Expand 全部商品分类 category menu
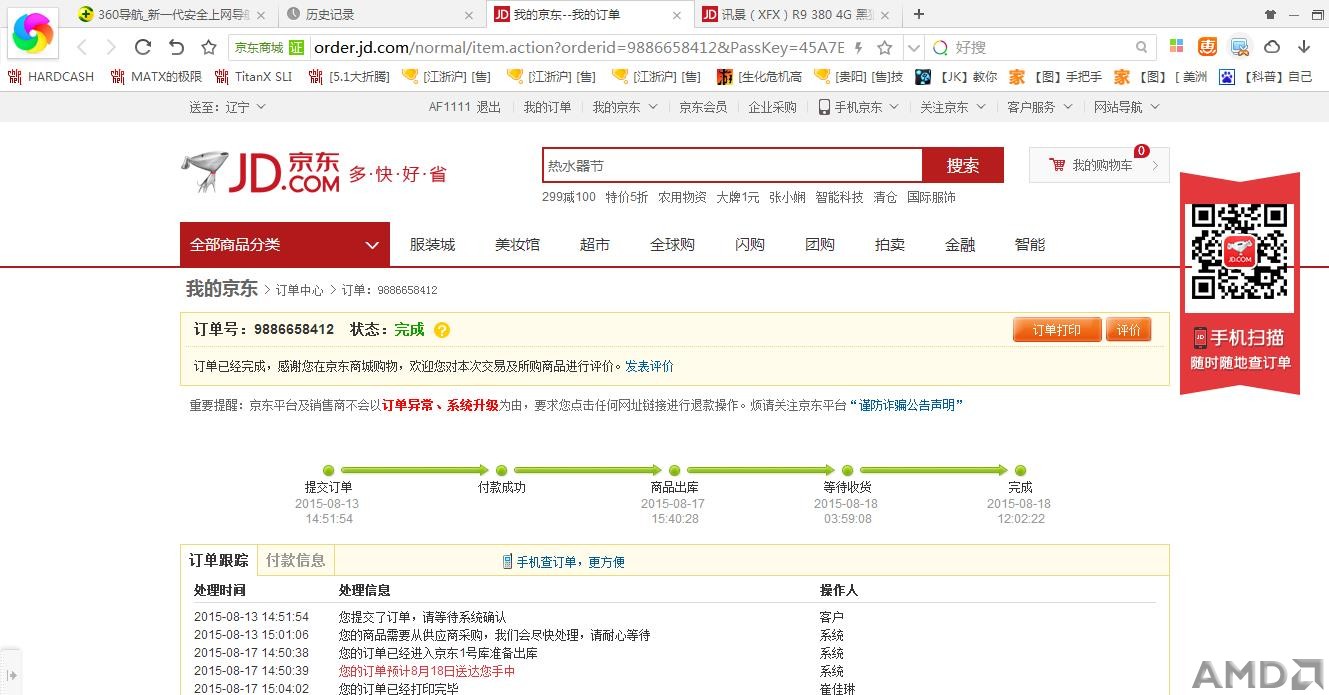This screenshot has width=1329, height=695. pos(285,244)
